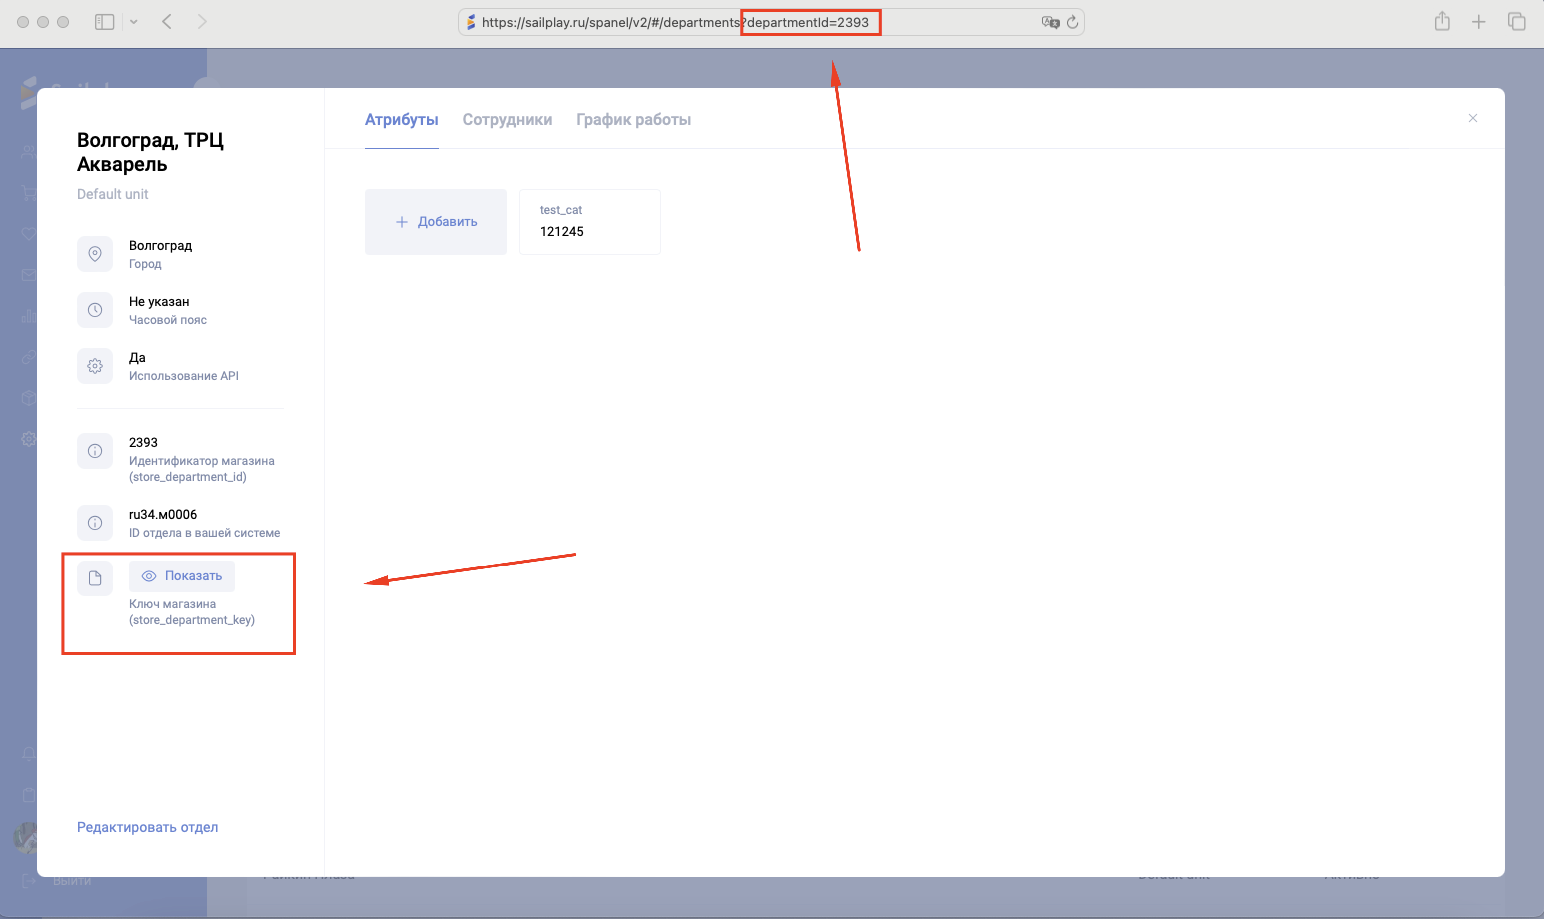Click the time zone clock icon
1544x919 pixels.
95,310
